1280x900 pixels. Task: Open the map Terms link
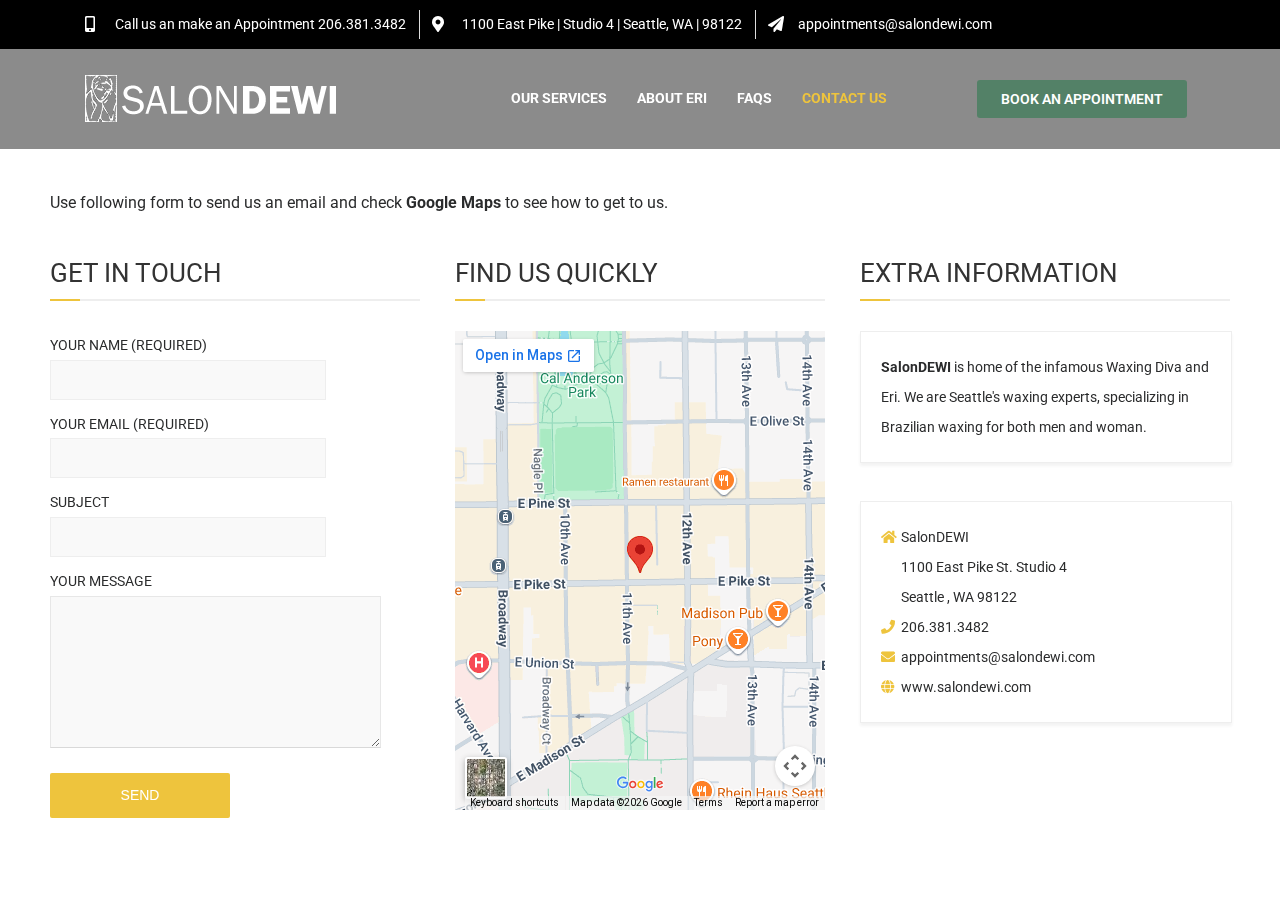tap(708, 802)
